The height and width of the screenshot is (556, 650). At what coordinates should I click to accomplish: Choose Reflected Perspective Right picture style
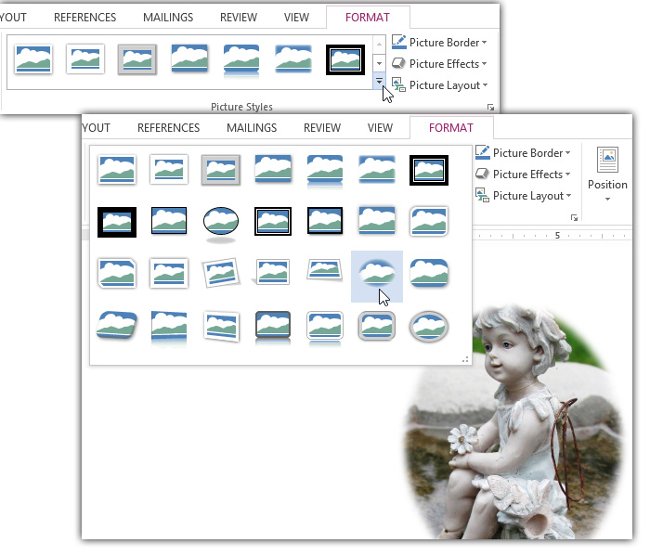[x=169, y=328]
